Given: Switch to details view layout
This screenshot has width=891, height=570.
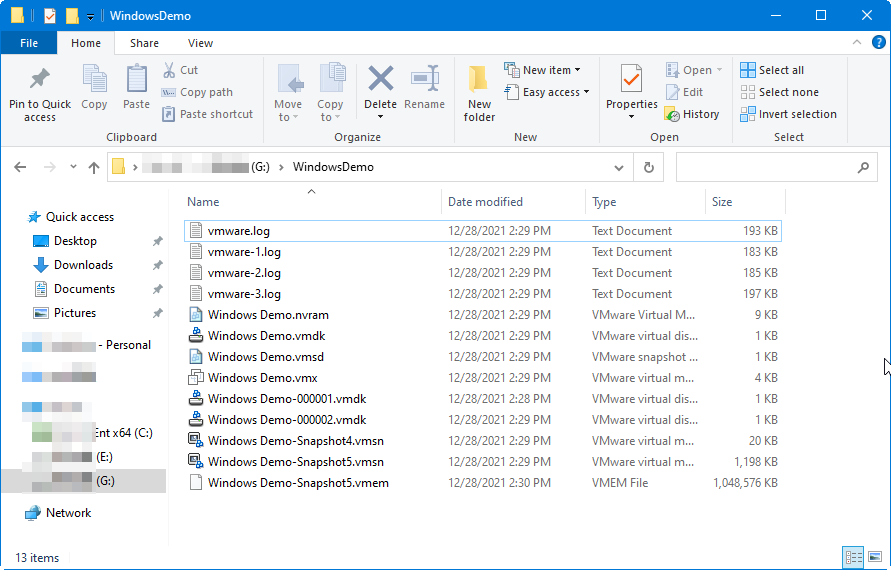Looking at the screenshot, I should point(854,557).
